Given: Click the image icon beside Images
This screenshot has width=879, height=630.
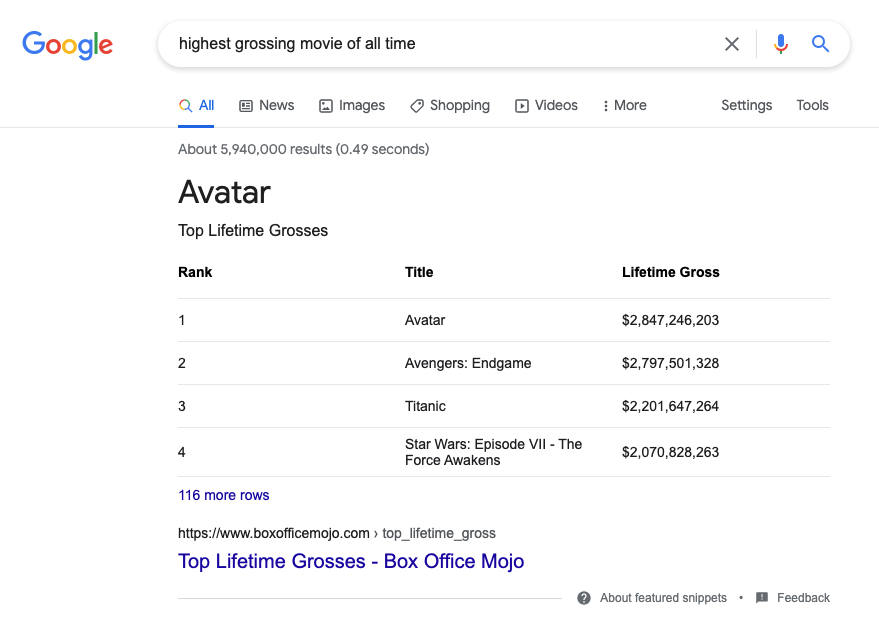Looking at the screenshot, I should point(325,105).
